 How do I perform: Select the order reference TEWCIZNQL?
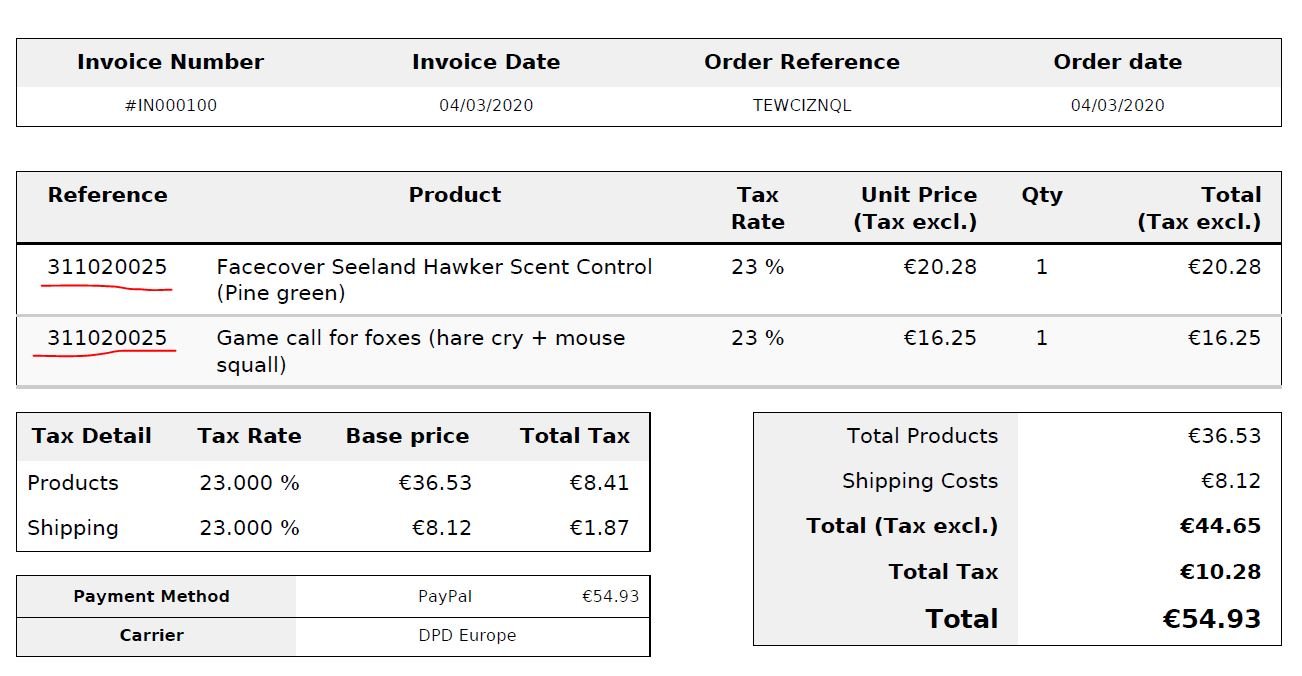[802, 105]
